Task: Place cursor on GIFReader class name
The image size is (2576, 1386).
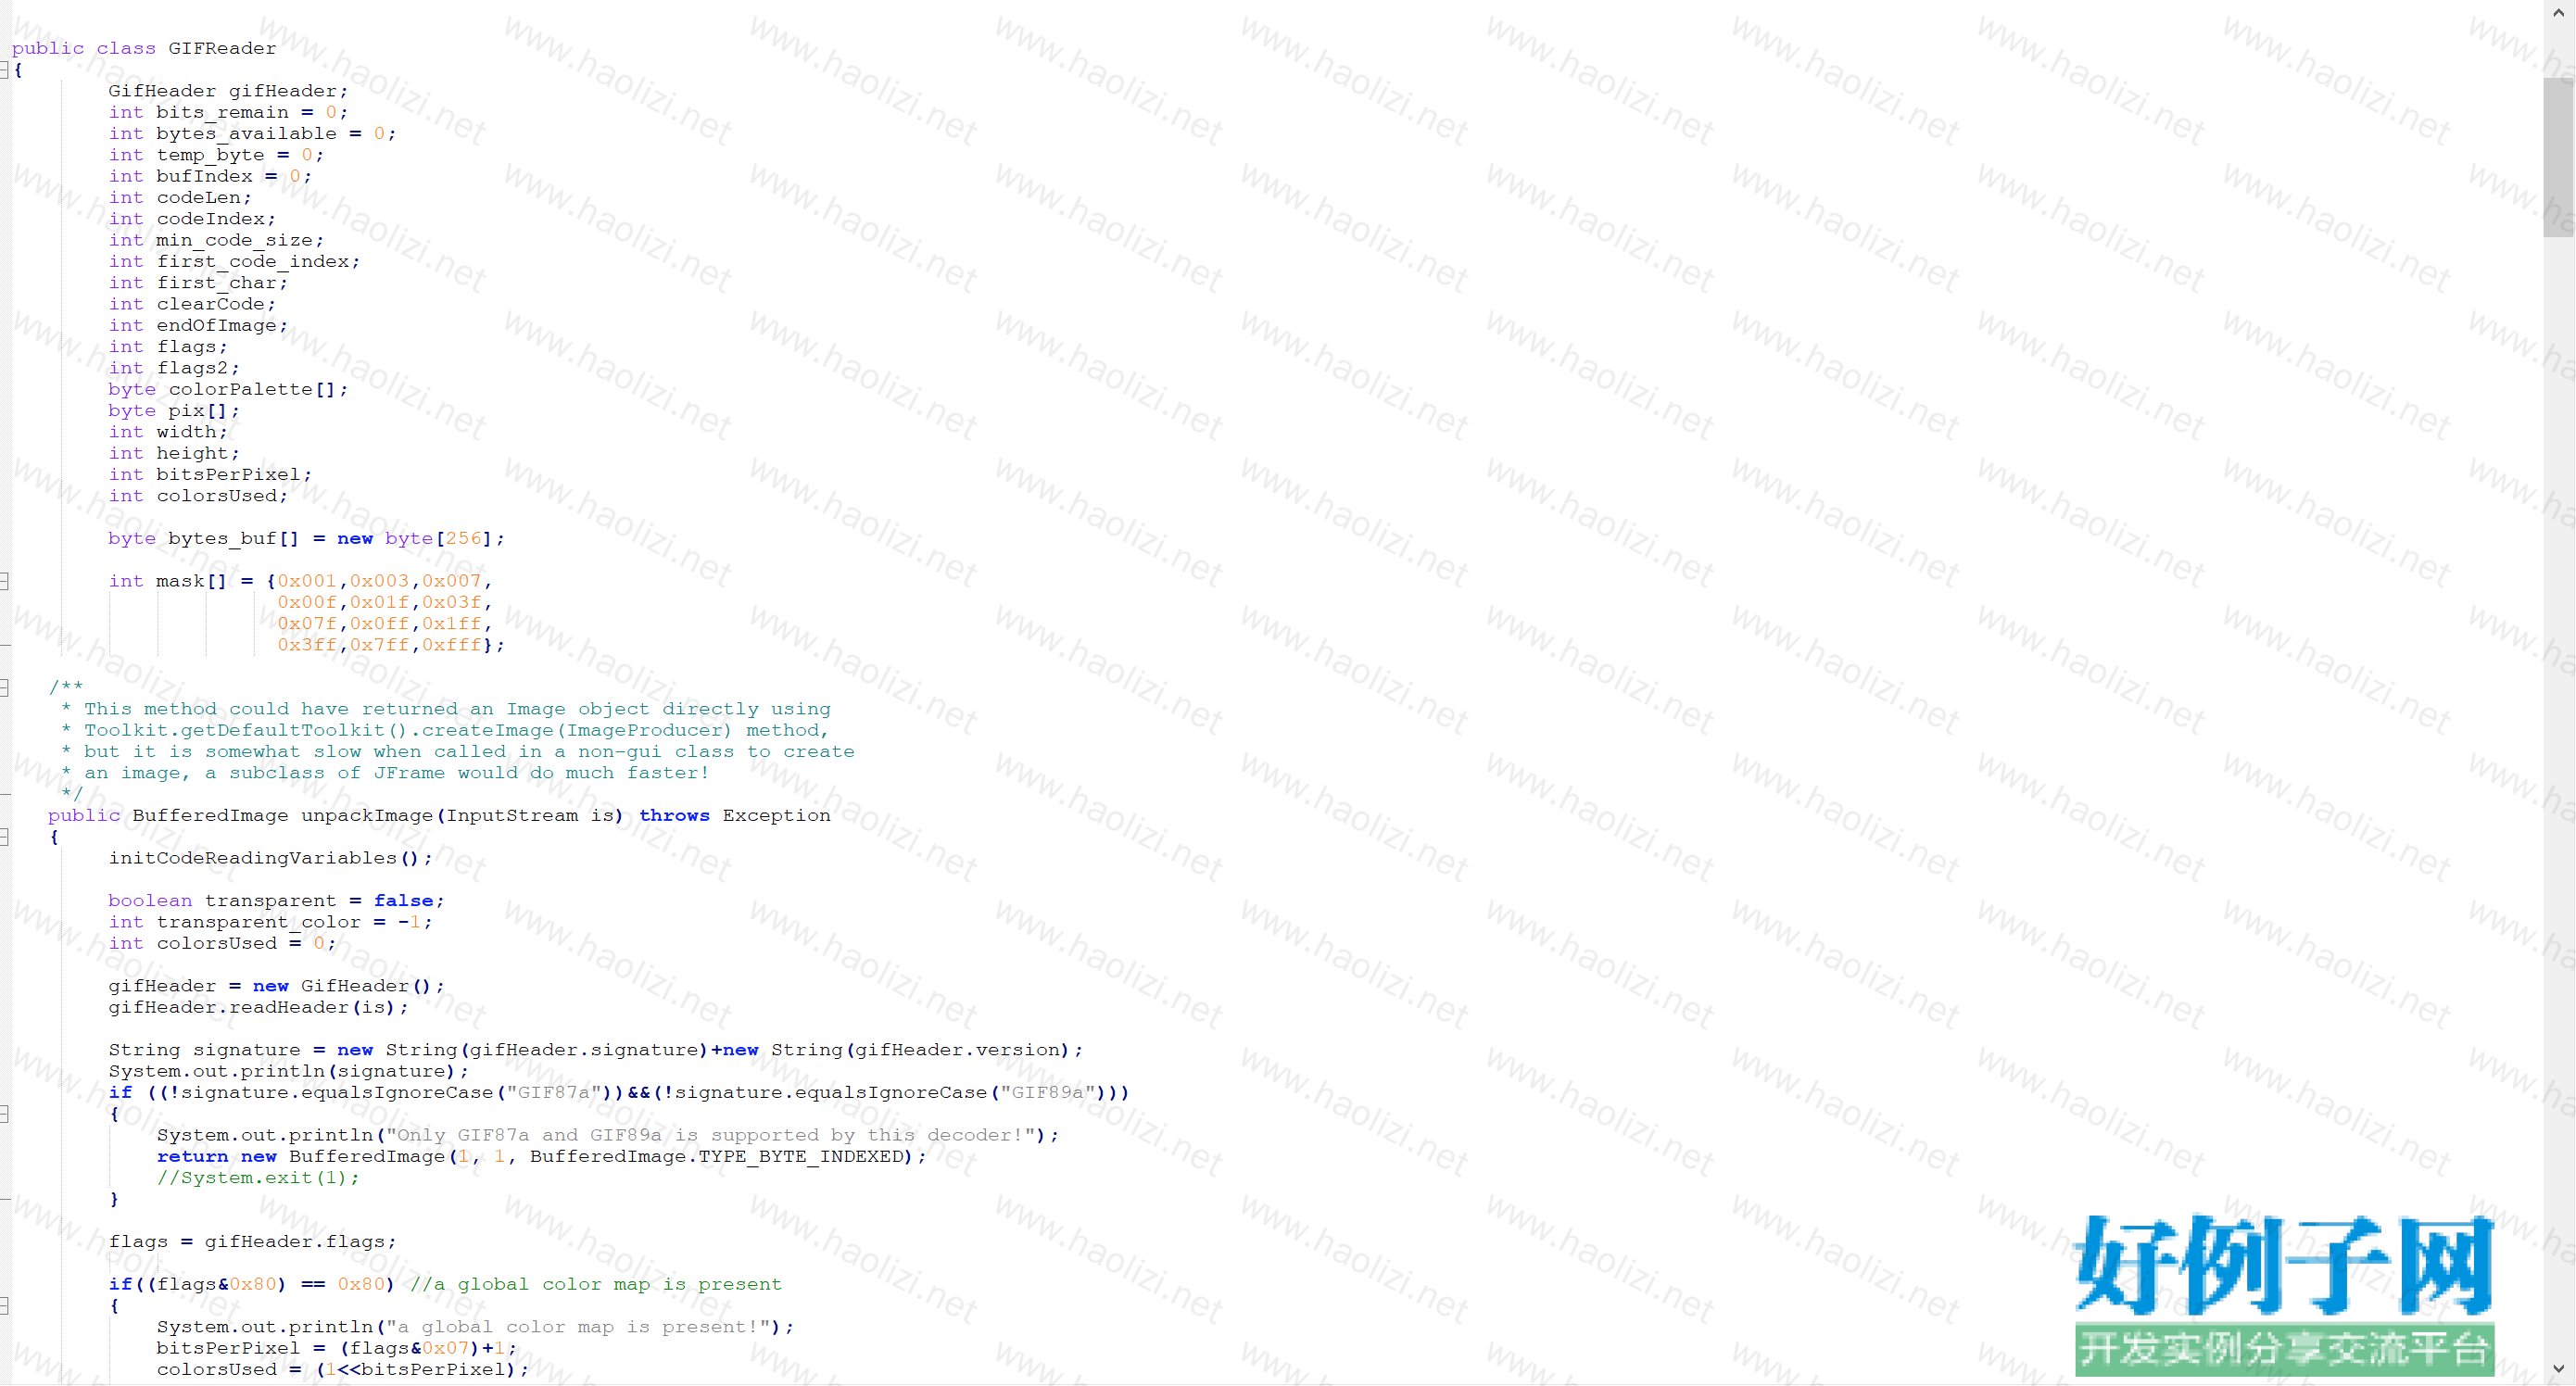Action: point(222,48)
